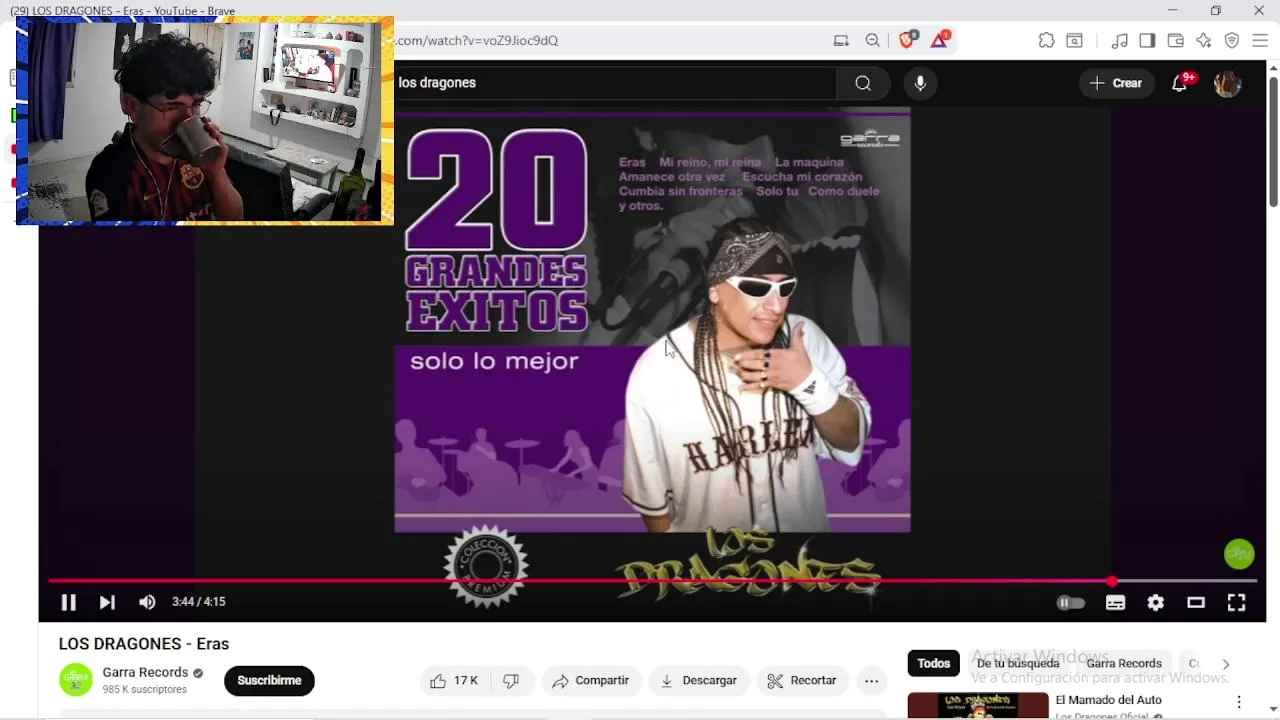Click the page vertical scrollbar thumb

click(x=1273, y=140)
